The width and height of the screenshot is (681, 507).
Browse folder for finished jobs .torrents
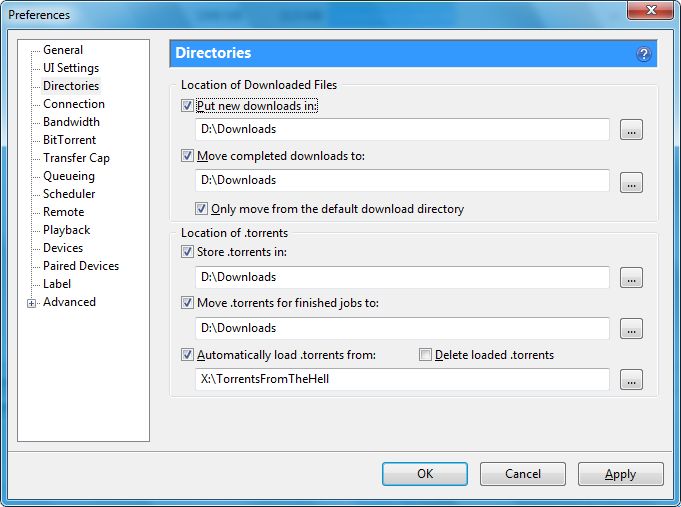631,329
